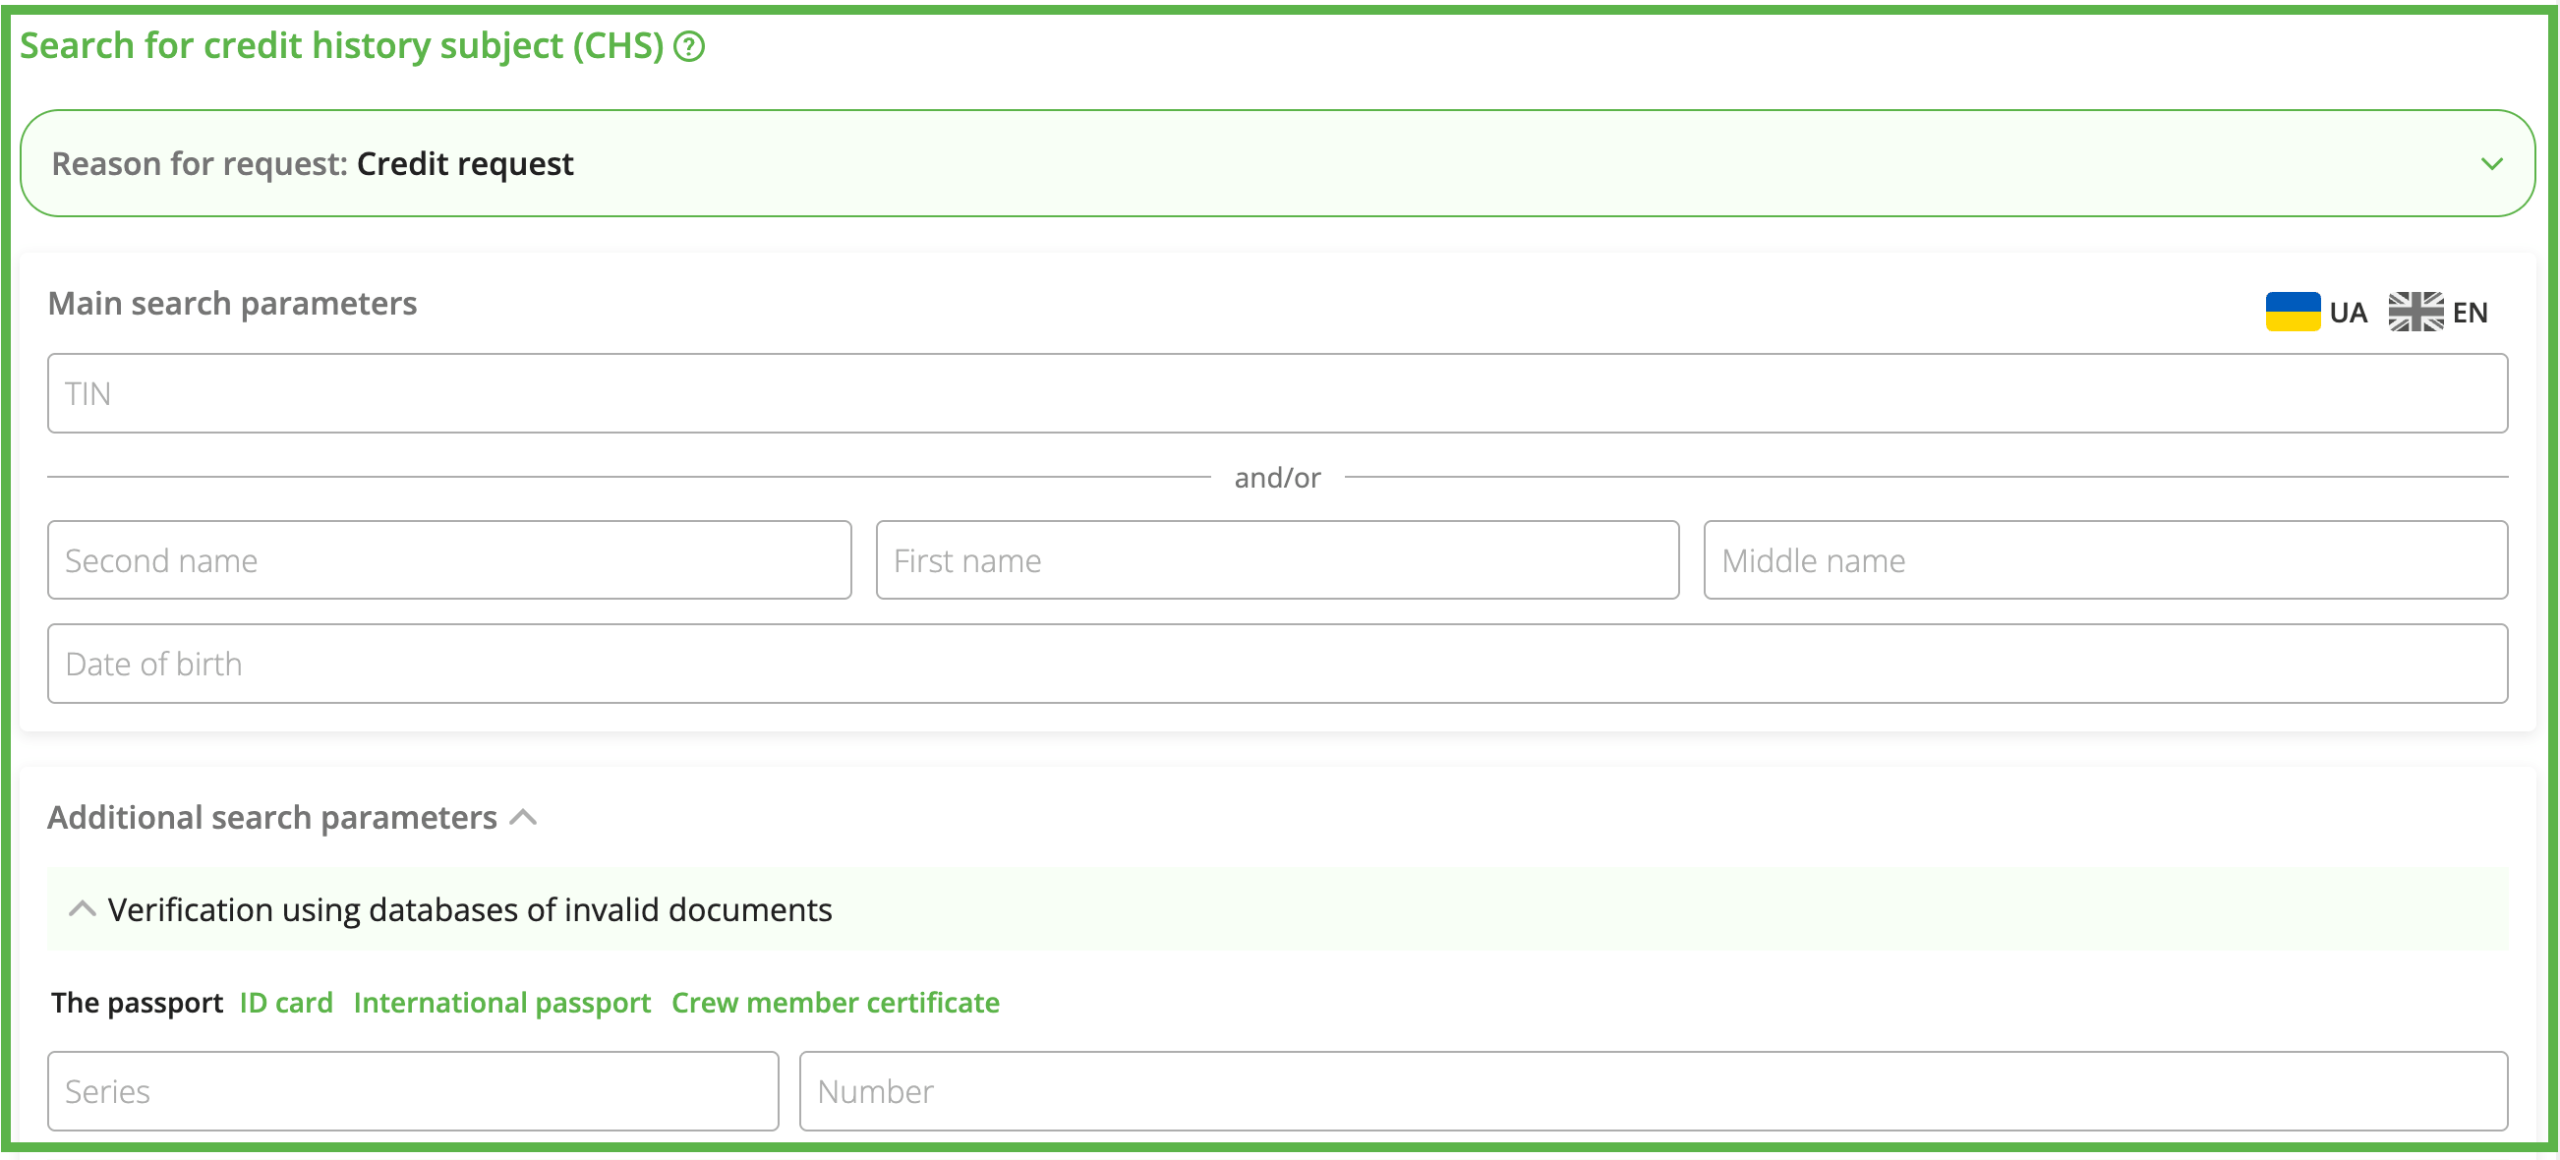Click the passport Number field
The width and height of the screenshot is (2560, 1160).
(x=1652, y=1091)
